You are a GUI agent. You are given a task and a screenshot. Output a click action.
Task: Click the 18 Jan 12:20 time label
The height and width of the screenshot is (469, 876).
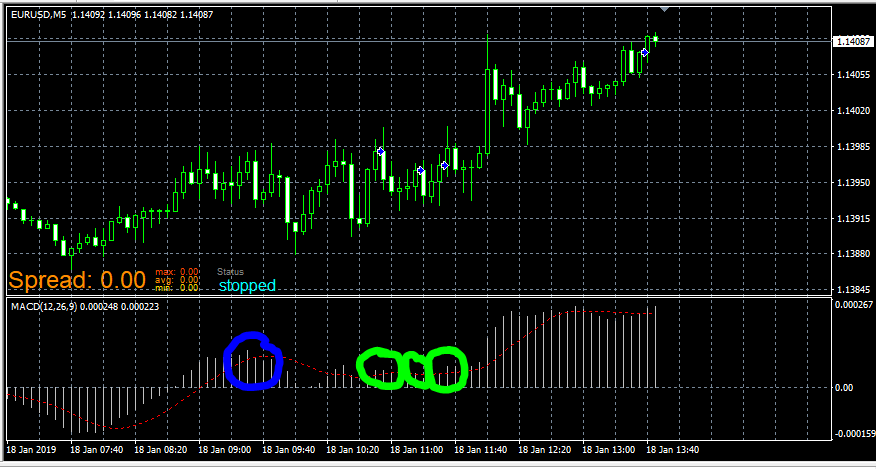point(544,449)
